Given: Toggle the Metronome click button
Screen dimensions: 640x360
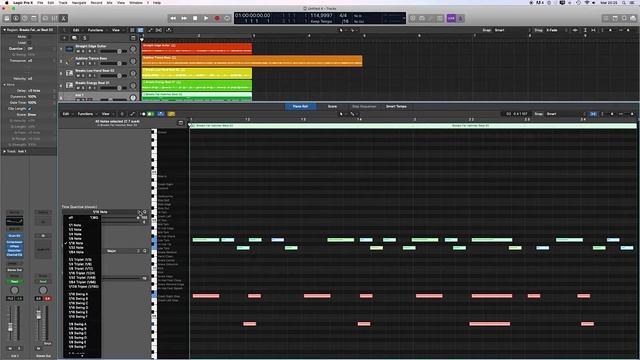Looking at the screenshot, I should 460,18.
